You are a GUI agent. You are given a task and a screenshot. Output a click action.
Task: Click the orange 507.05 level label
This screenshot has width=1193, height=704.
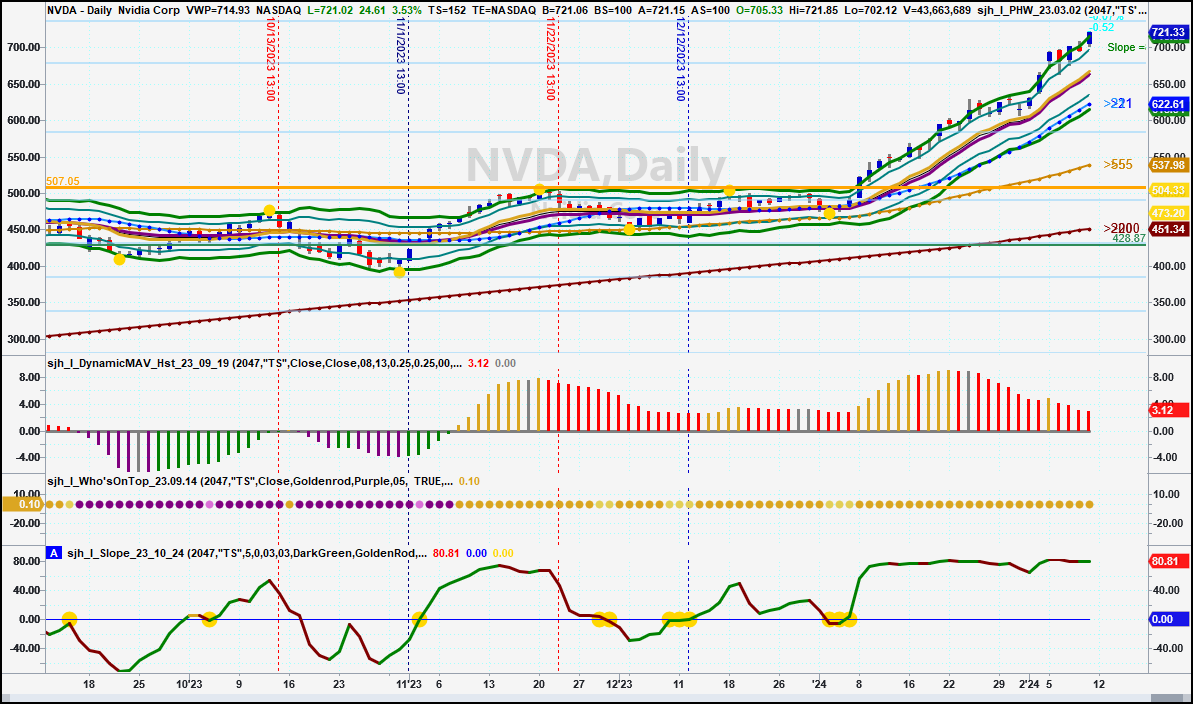pos(62,181)
